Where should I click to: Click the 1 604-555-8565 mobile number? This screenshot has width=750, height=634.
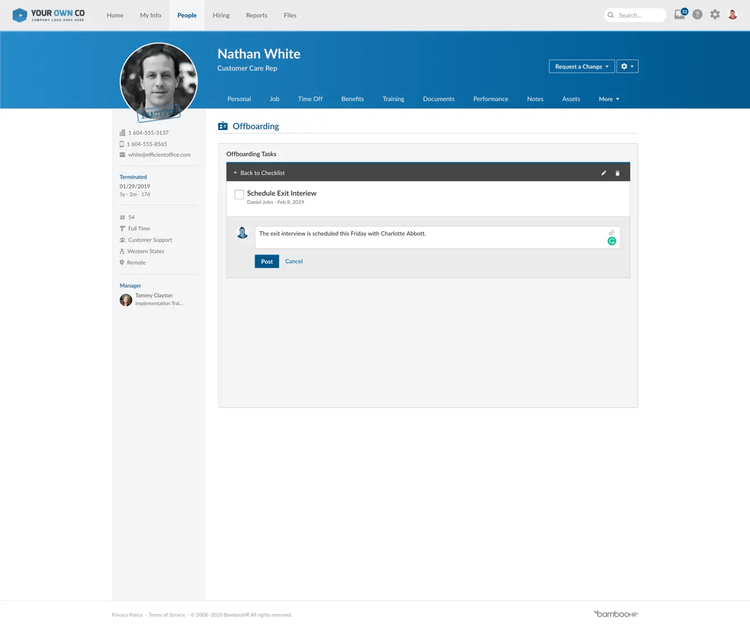coord(147,144)
